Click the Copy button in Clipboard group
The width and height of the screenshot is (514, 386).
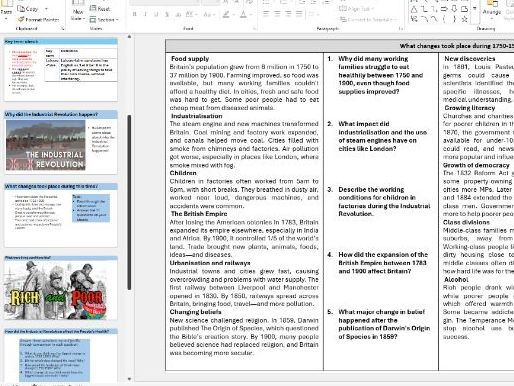[x=28, y=9]
